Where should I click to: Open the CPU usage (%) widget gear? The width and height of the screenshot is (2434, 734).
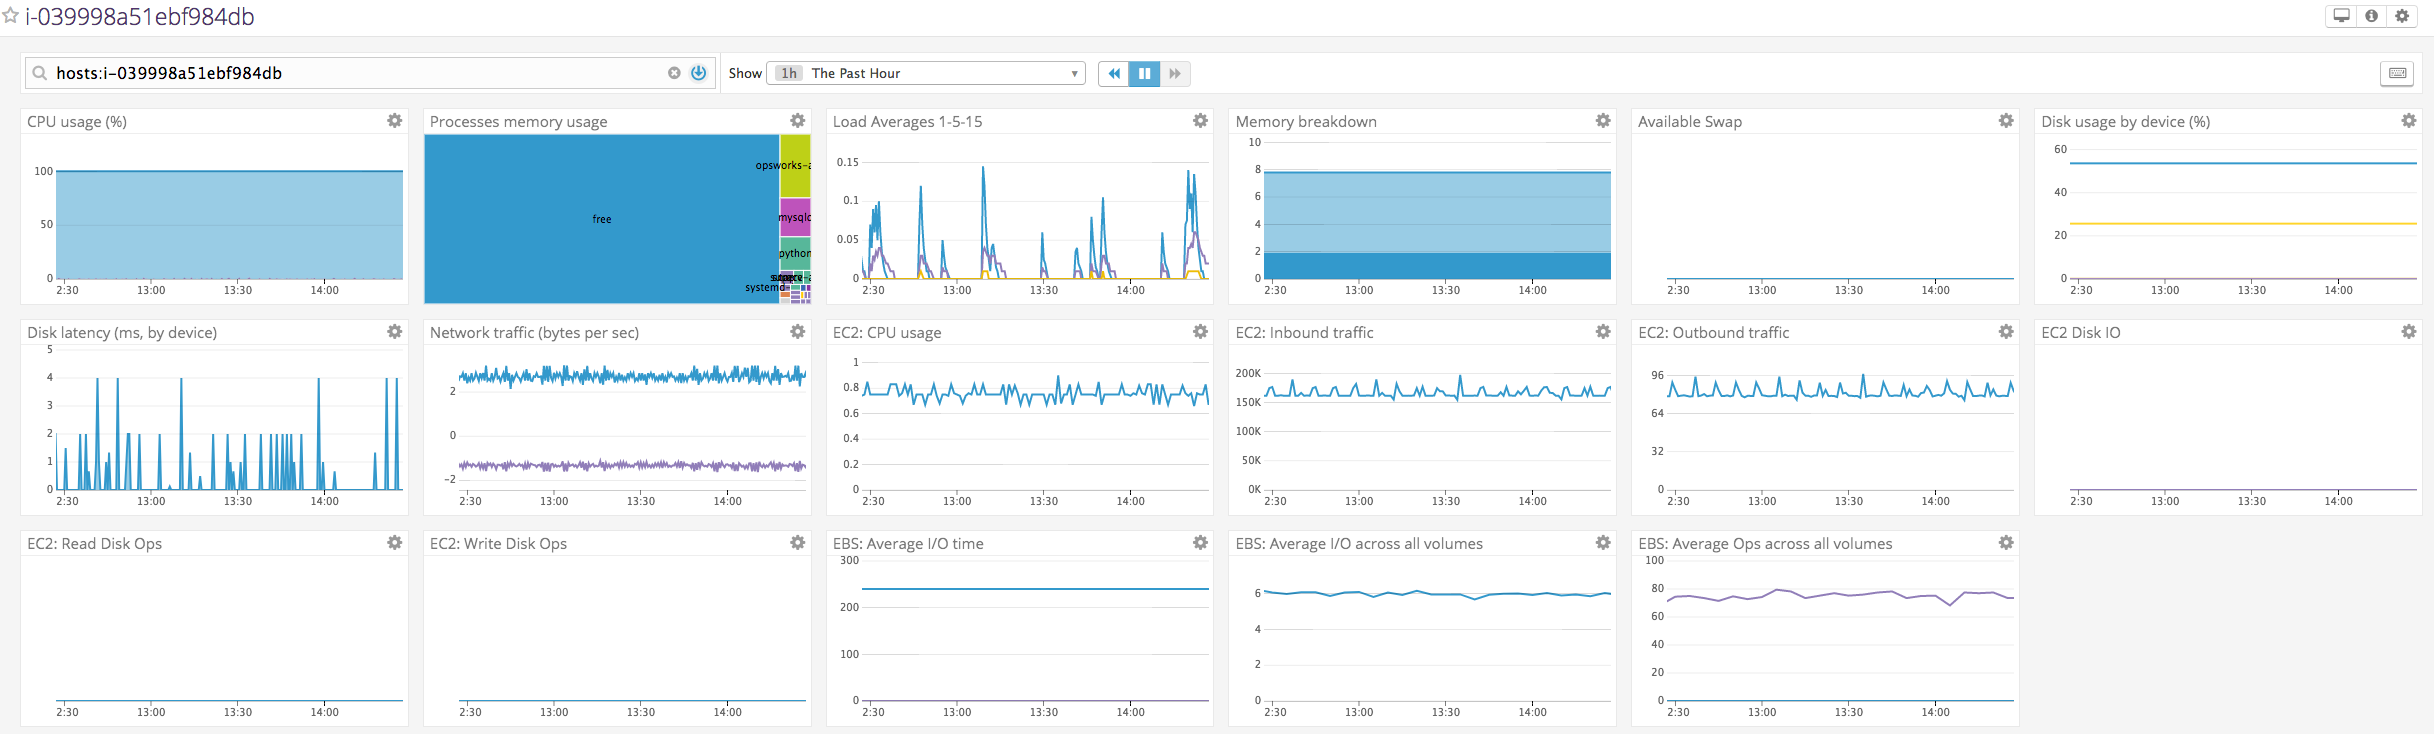pyautogui.click(x=395, y=120)
